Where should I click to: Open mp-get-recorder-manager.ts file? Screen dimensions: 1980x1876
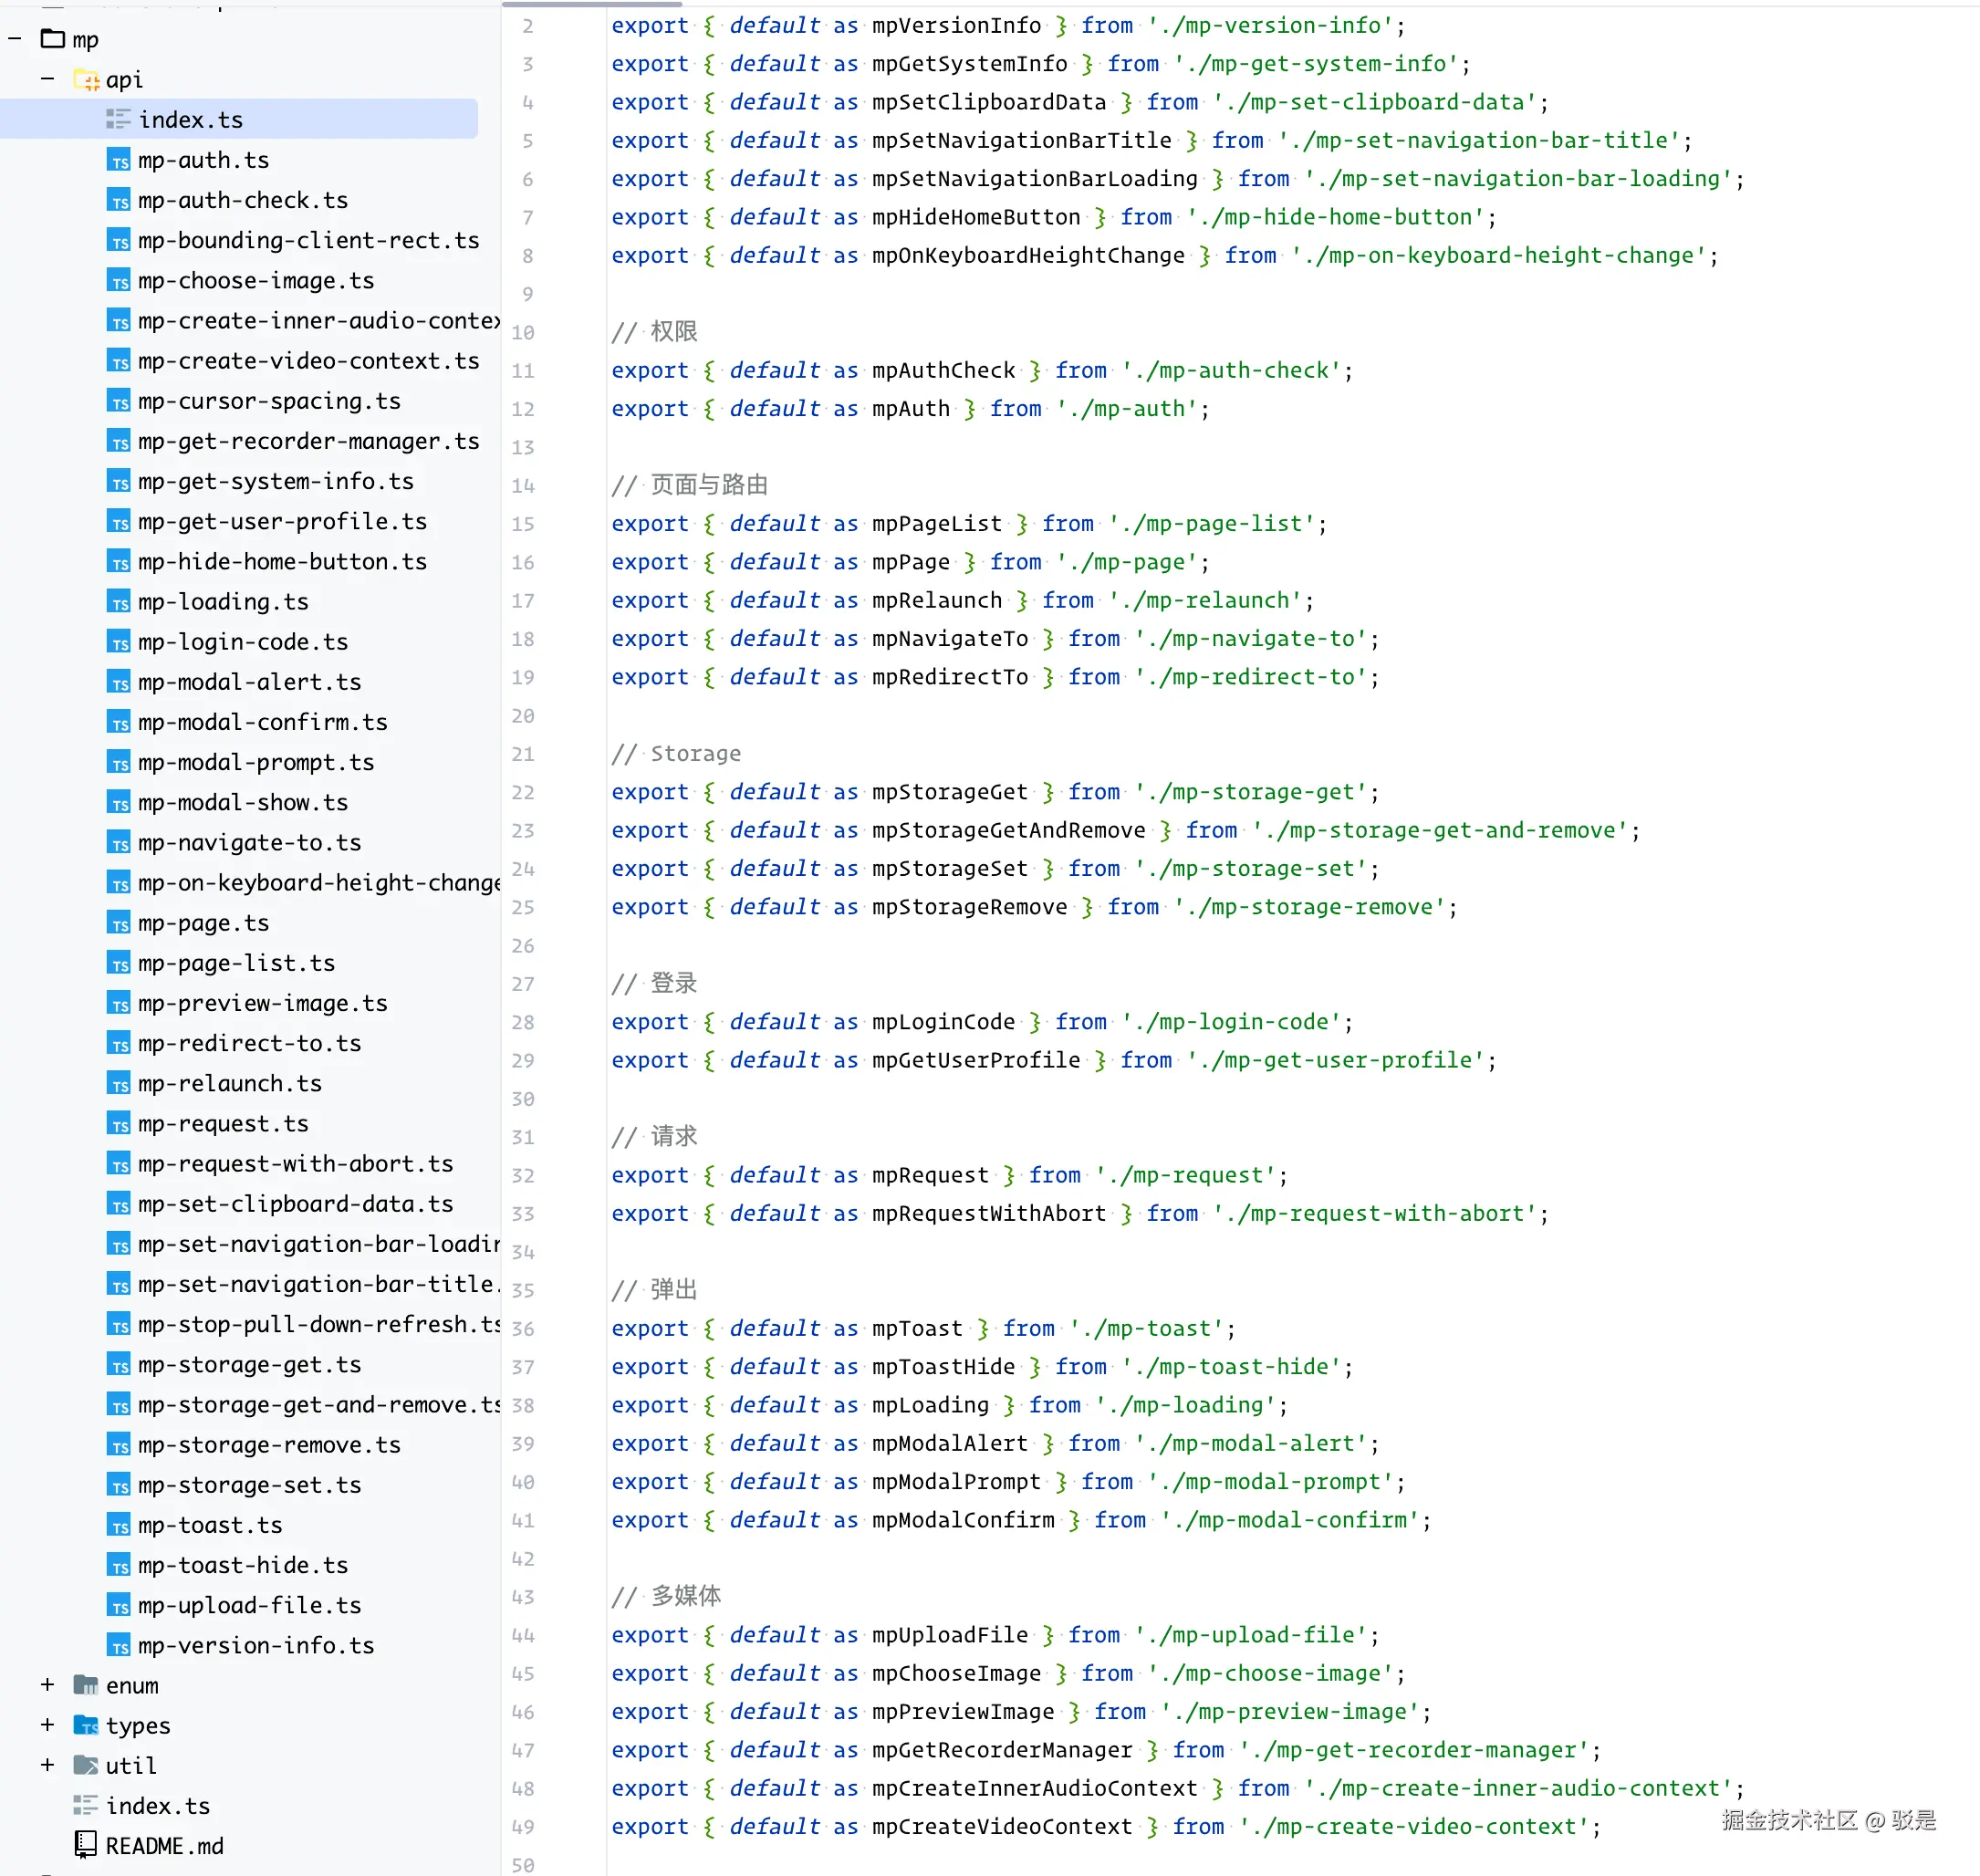click(x=308, y=441)
